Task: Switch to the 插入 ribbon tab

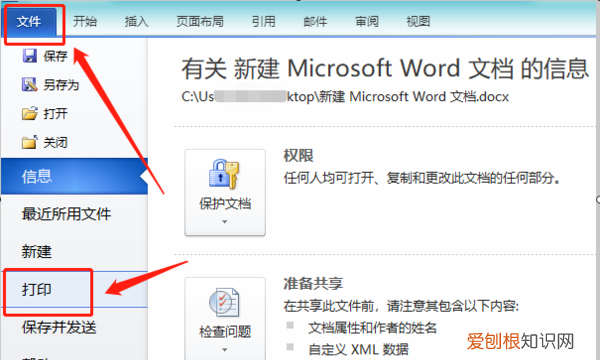Action: click(136, 21)
